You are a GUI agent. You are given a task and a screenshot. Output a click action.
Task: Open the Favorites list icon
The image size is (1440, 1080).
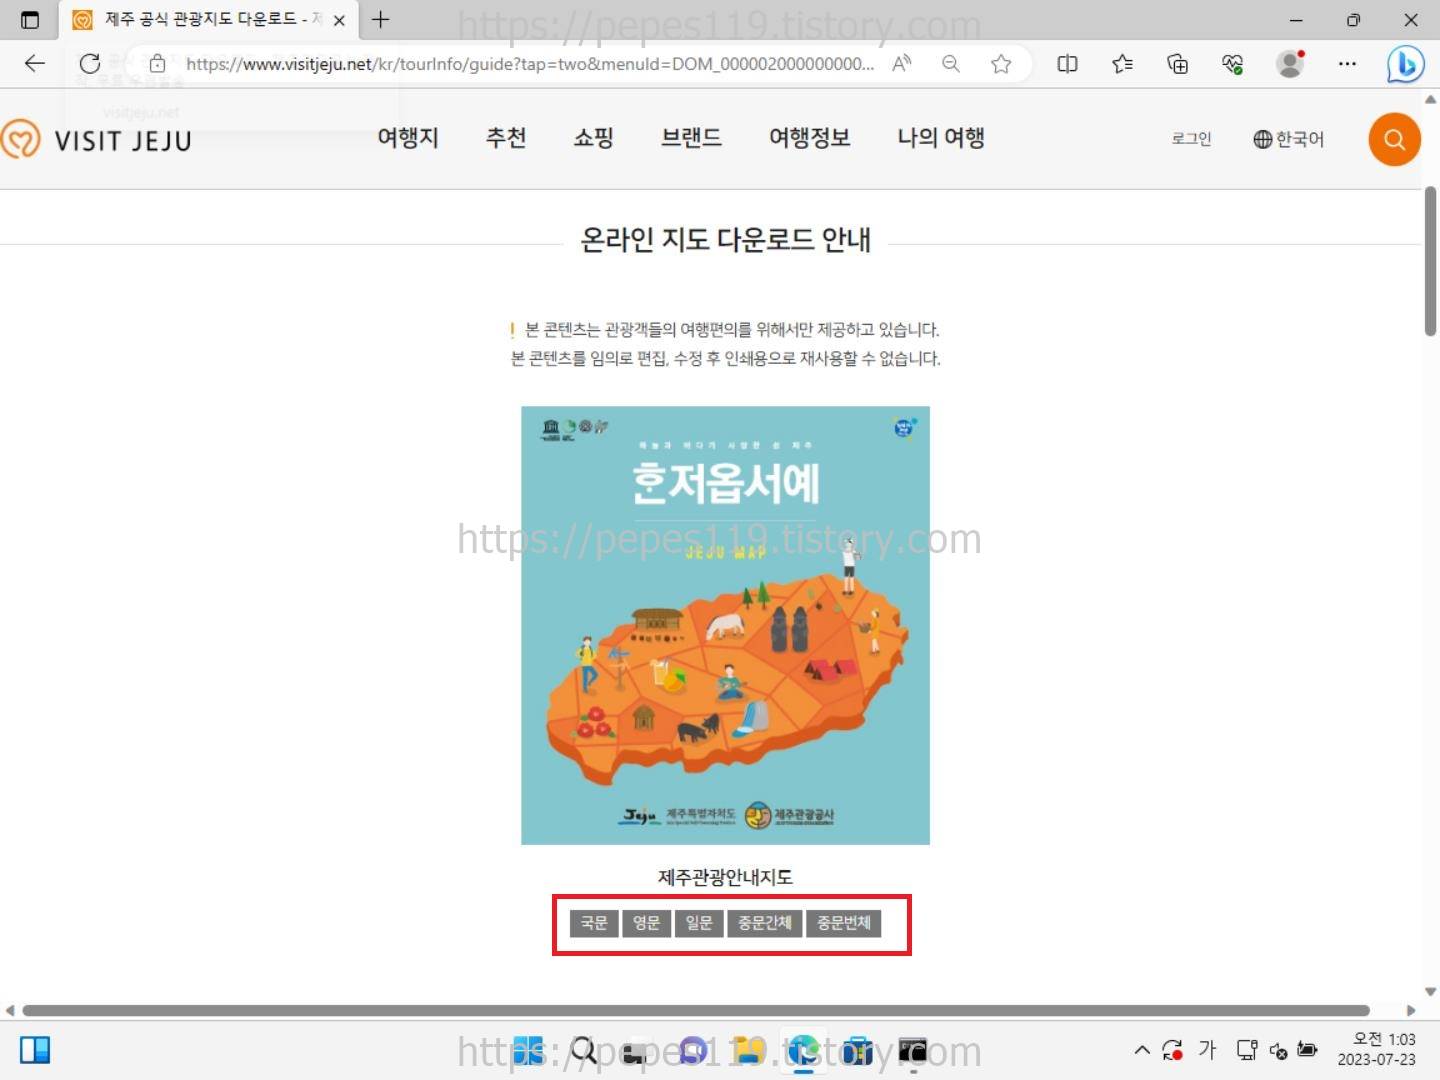coord(1123,64)
